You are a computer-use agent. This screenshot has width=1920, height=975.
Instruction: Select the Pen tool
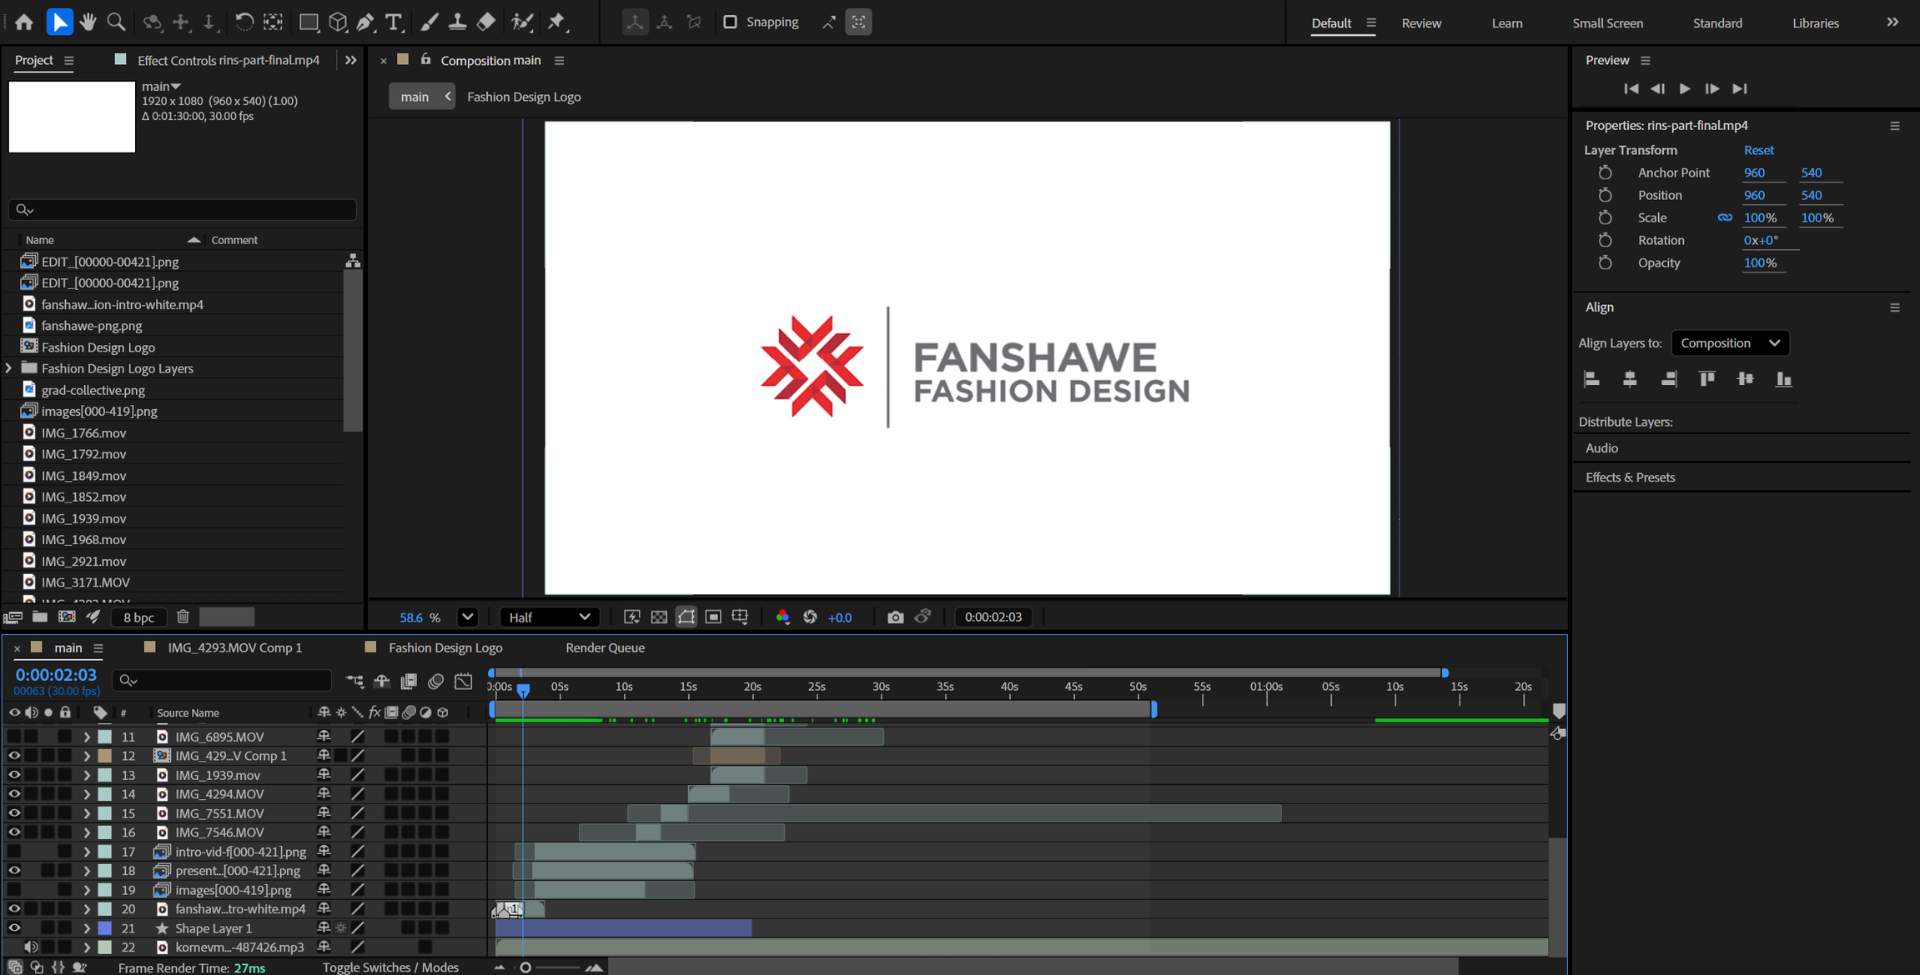[366, 22]
